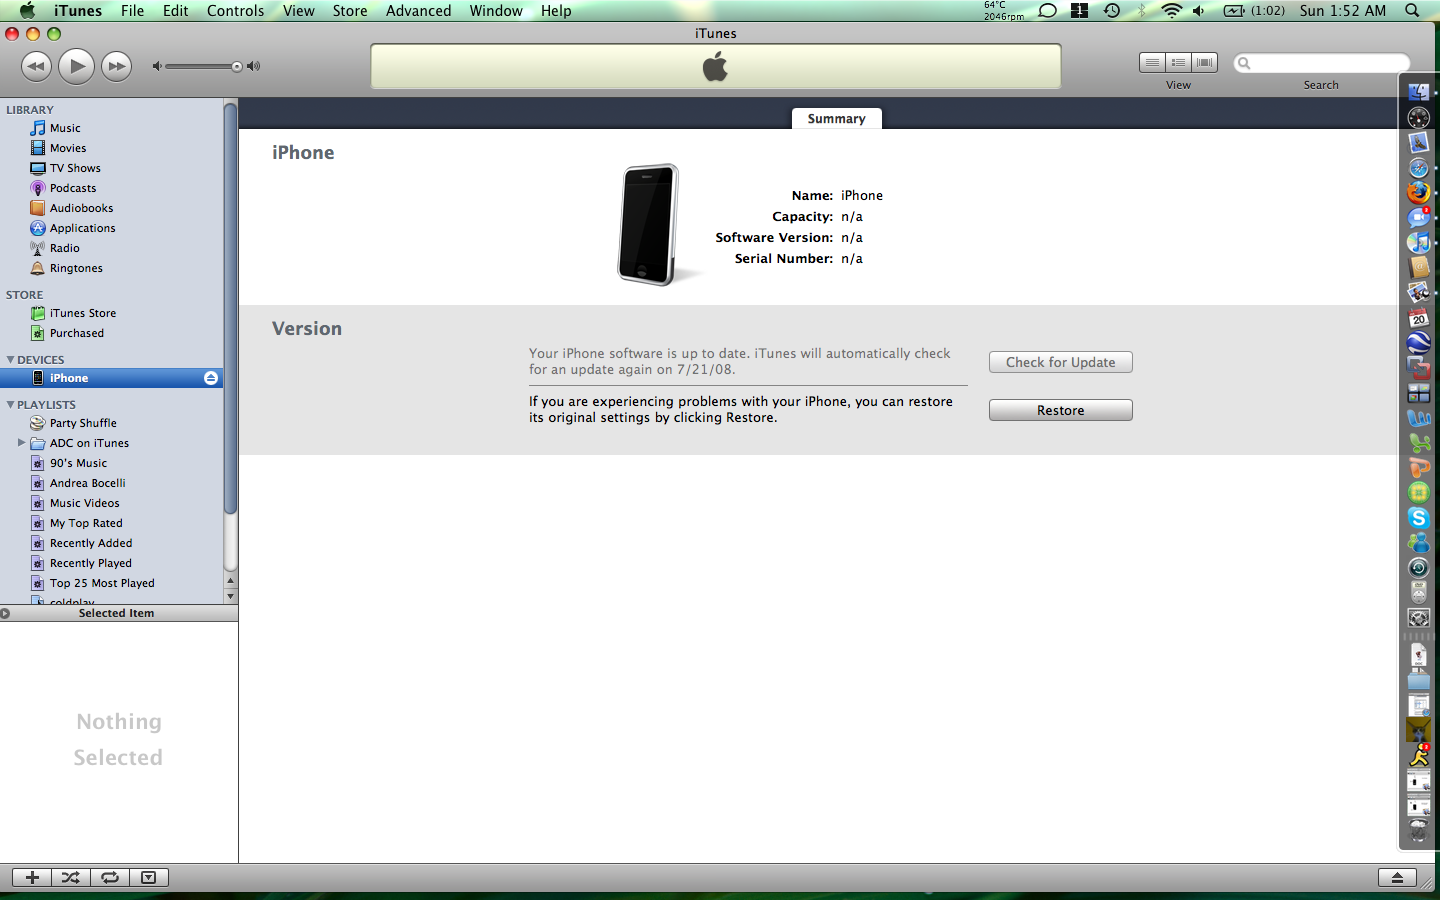Expand the ADC on iTunes folder
Image resolution: width=1440 pixels, height=900 pixels.
coord(21,442)
